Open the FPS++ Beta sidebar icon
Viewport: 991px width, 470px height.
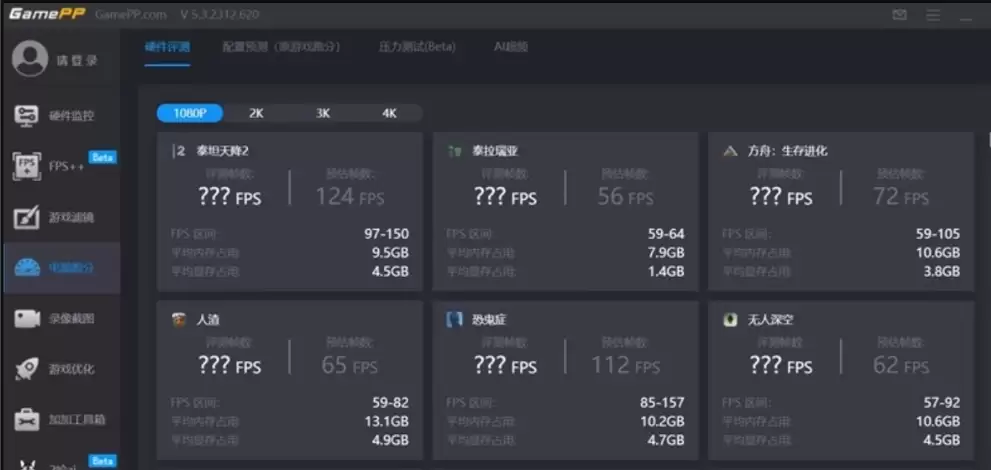(27, 166)
